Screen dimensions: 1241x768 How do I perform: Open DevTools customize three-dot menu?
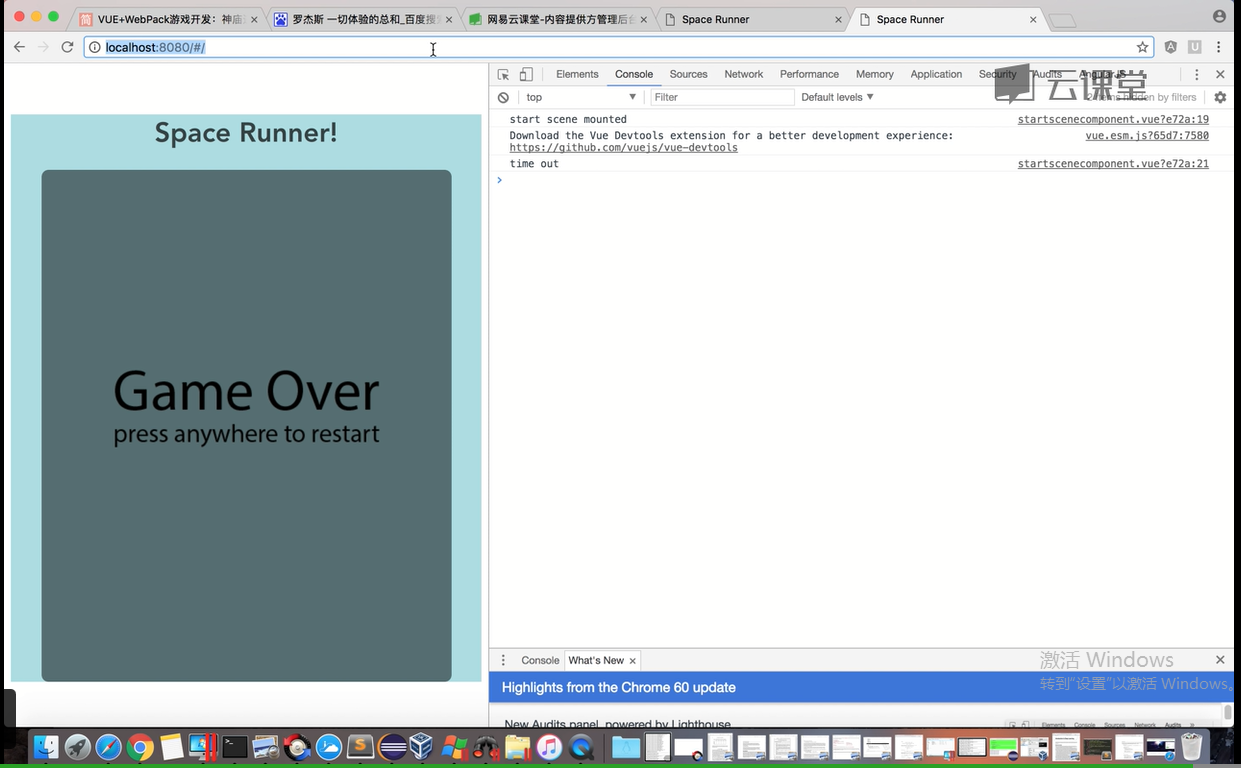click(x=1197, y=74)
